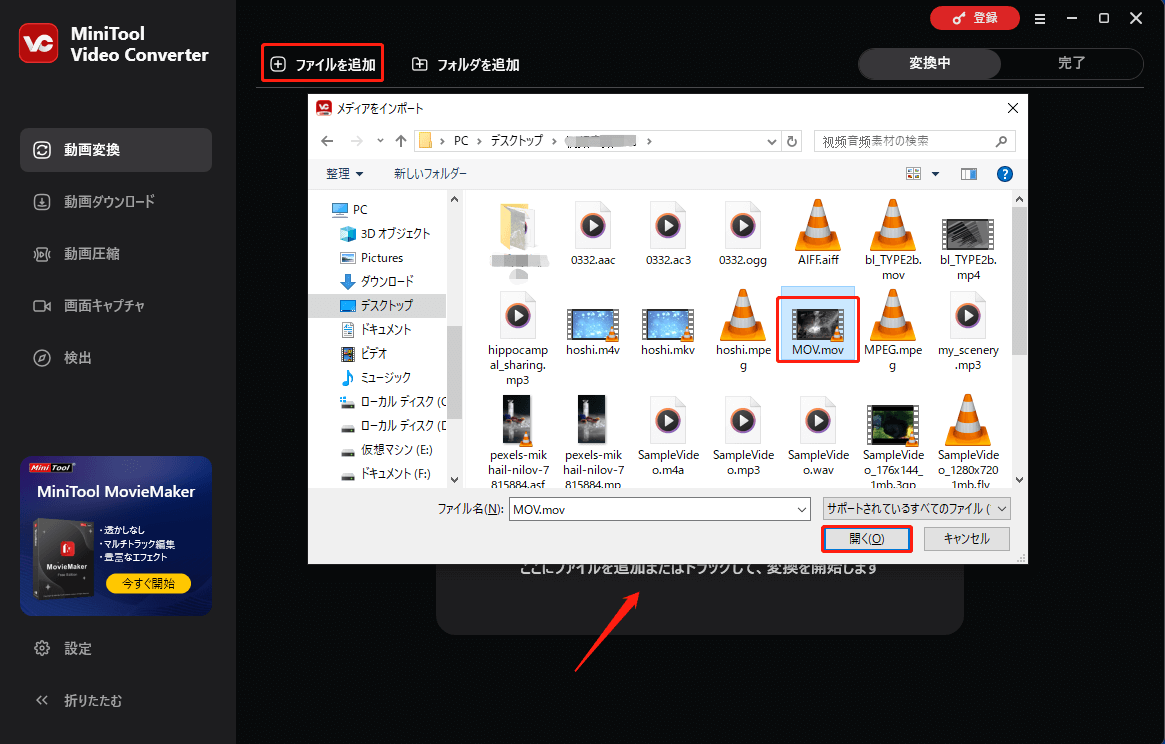Select the my_scenery.mp3 file
Image resolution: width=1165 pixels, height=744 pixels.
pos(968,330)
